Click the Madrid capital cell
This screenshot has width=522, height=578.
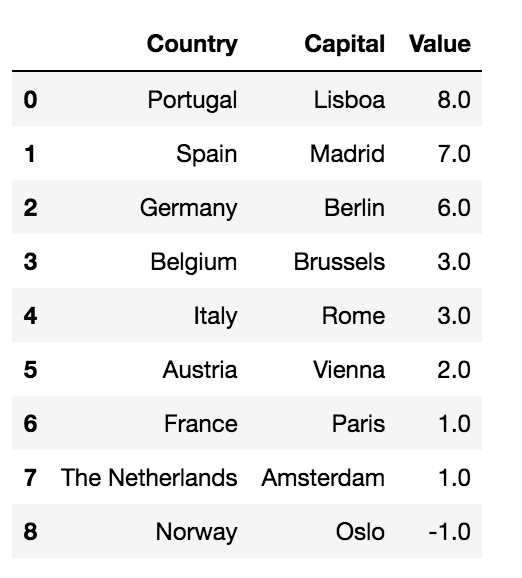click(x=347, y=153)
